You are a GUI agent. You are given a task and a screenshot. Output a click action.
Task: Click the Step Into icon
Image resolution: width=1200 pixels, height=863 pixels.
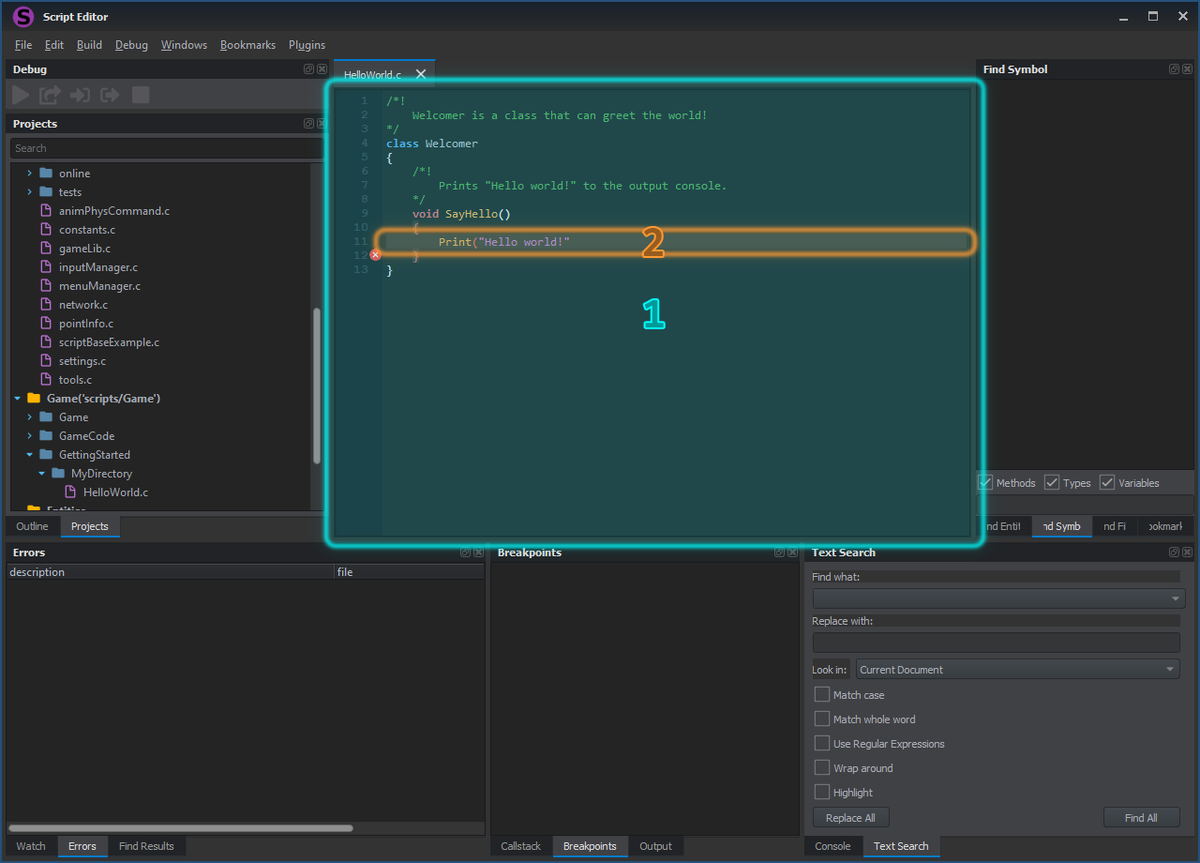pyautogui.click(x=81, y=95)
